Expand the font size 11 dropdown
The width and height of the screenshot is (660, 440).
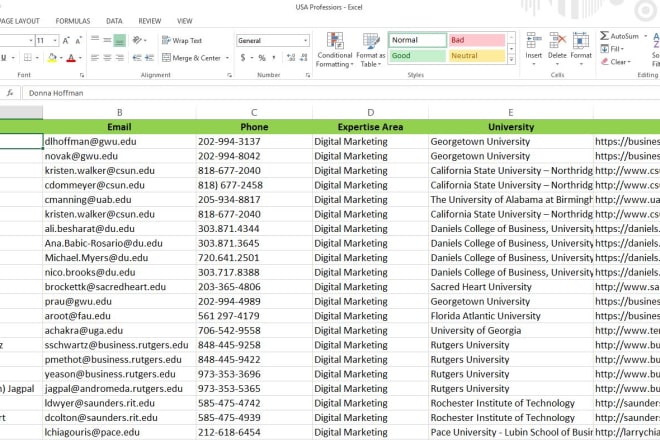[55, 40]
